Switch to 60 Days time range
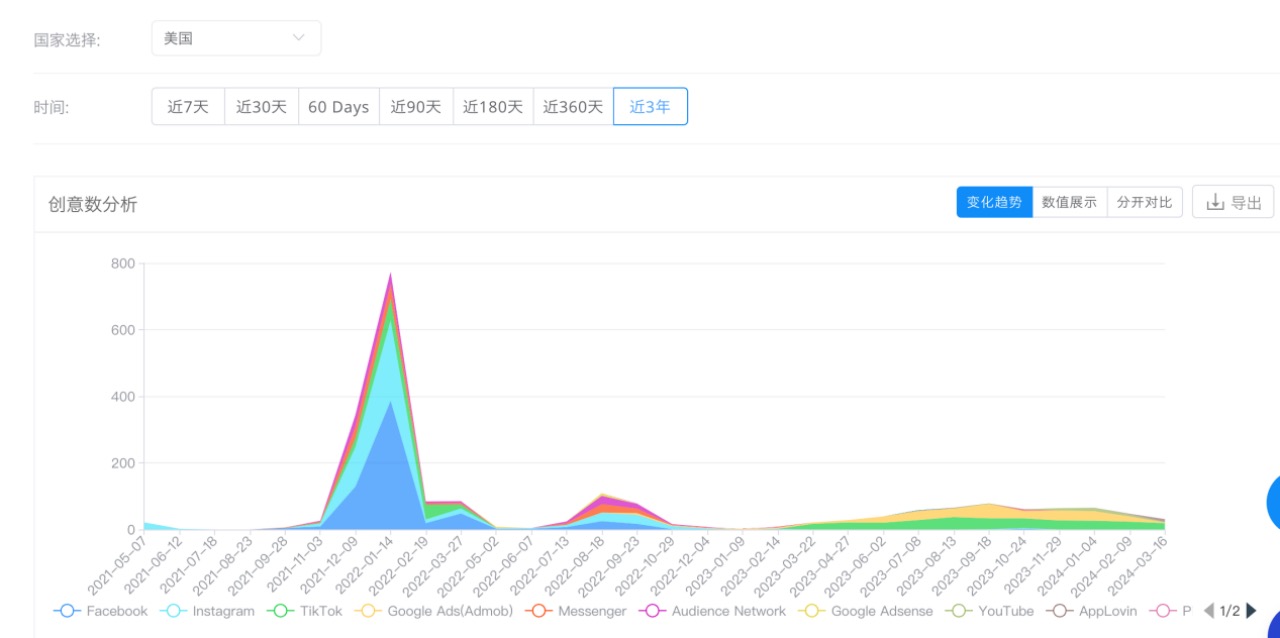Screen dimensions: 1280x638 [x=338, y=107]
